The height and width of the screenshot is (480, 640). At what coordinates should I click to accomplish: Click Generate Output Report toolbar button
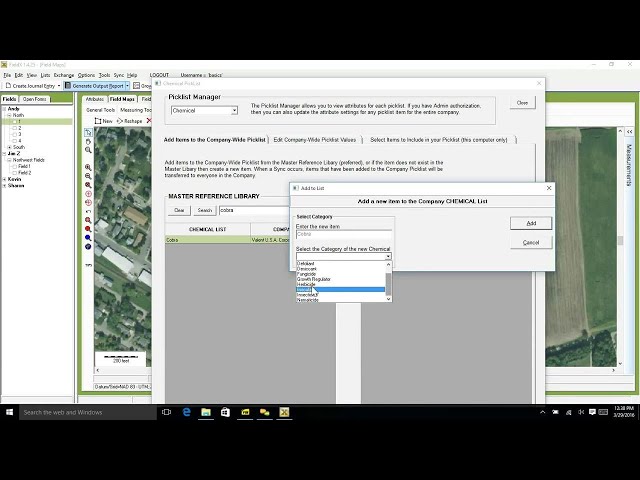point(94,86)
